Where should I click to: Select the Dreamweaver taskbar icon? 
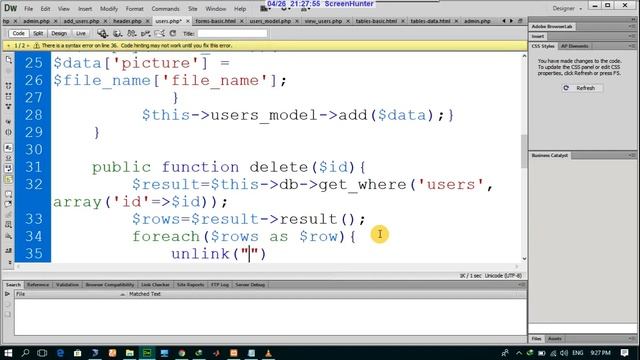(x=147, y=353)
